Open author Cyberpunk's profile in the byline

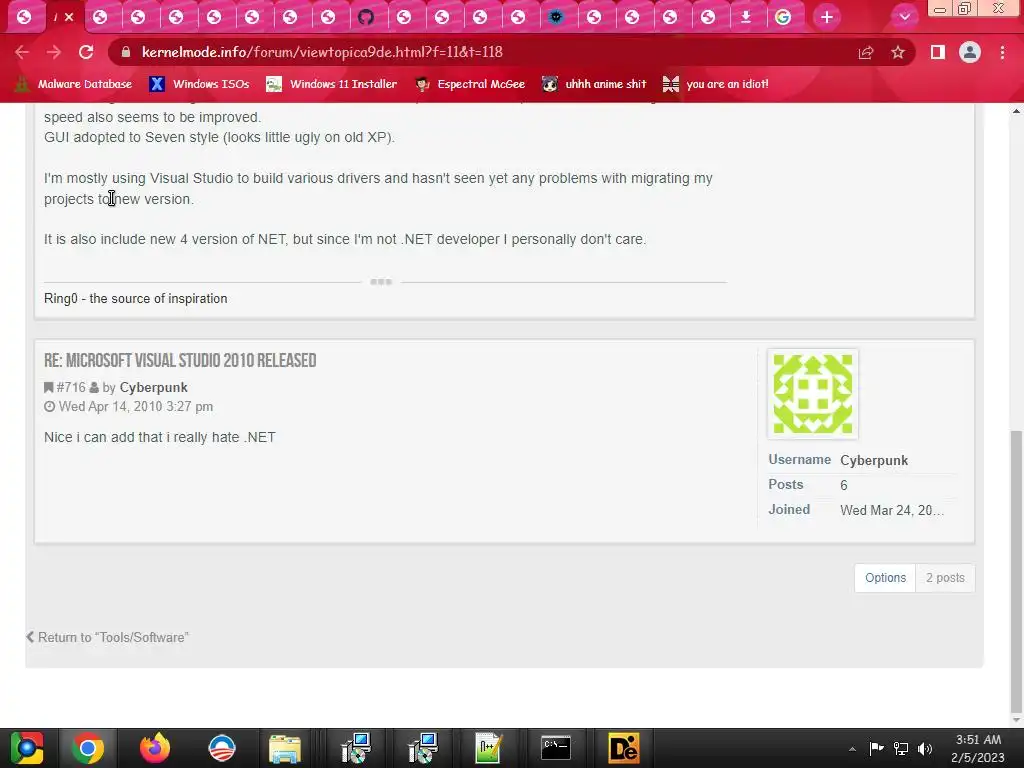153,387
